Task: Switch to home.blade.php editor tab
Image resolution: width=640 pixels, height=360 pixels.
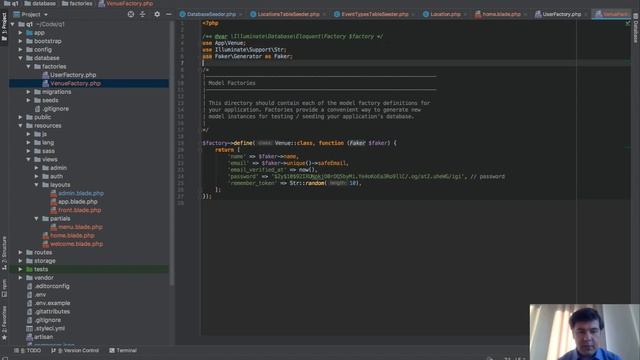Action: click(500, 14)
